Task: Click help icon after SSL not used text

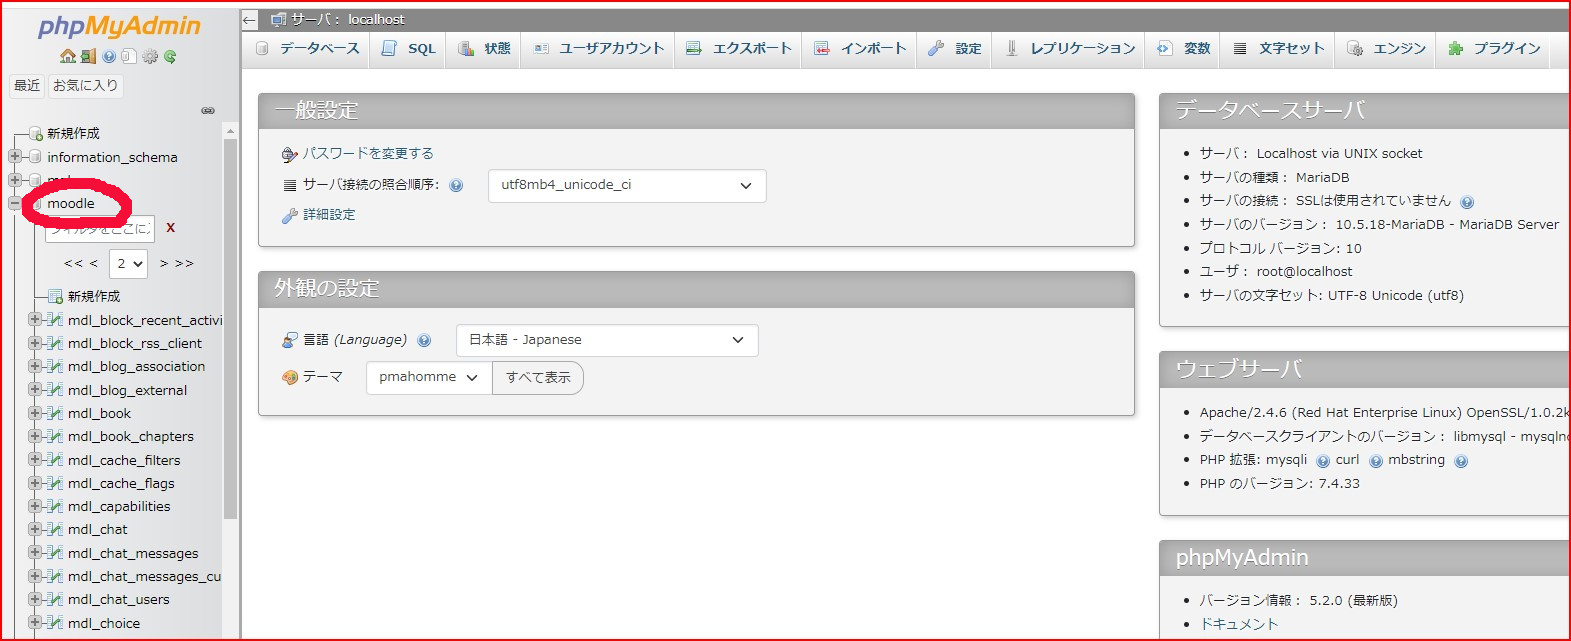Action: [x=1467, y=202]
